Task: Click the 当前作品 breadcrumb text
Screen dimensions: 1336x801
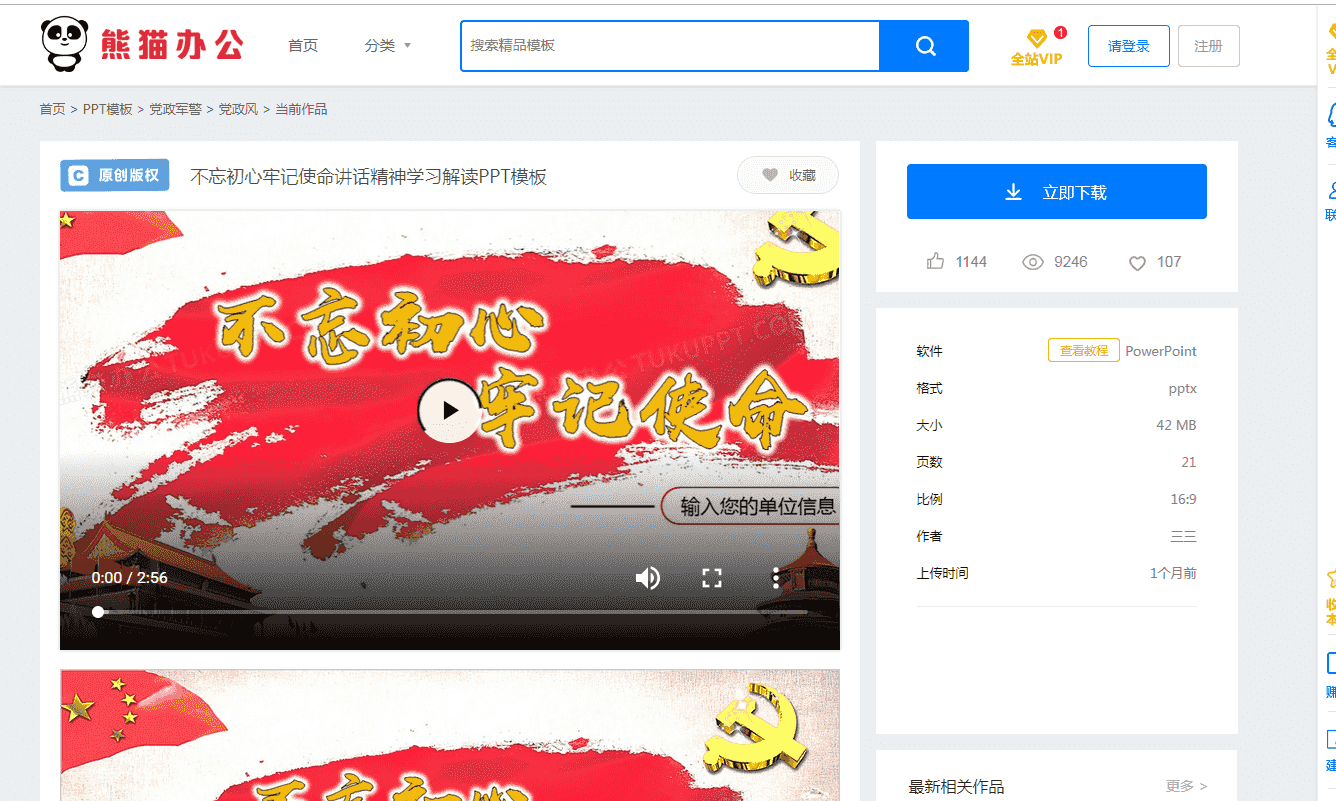Action: pos(301,109)
